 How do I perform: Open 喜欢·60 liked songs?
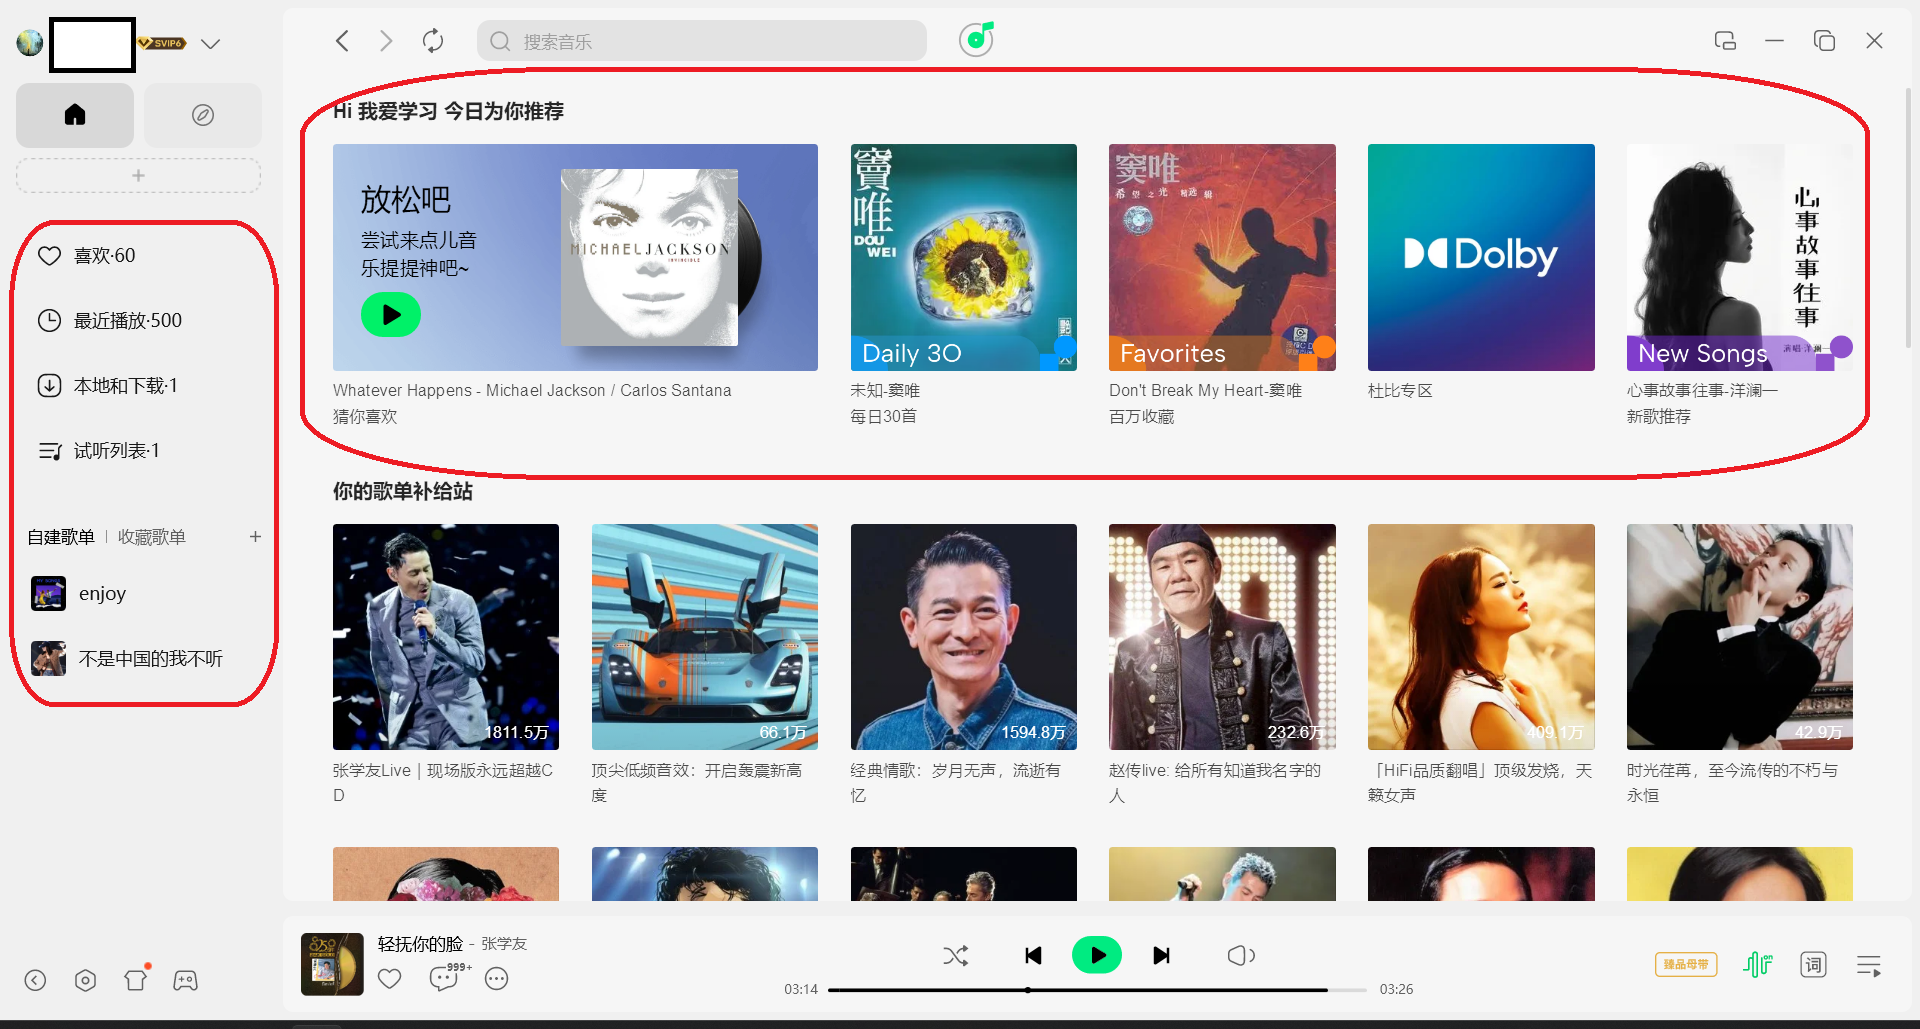tap(86, 256)
